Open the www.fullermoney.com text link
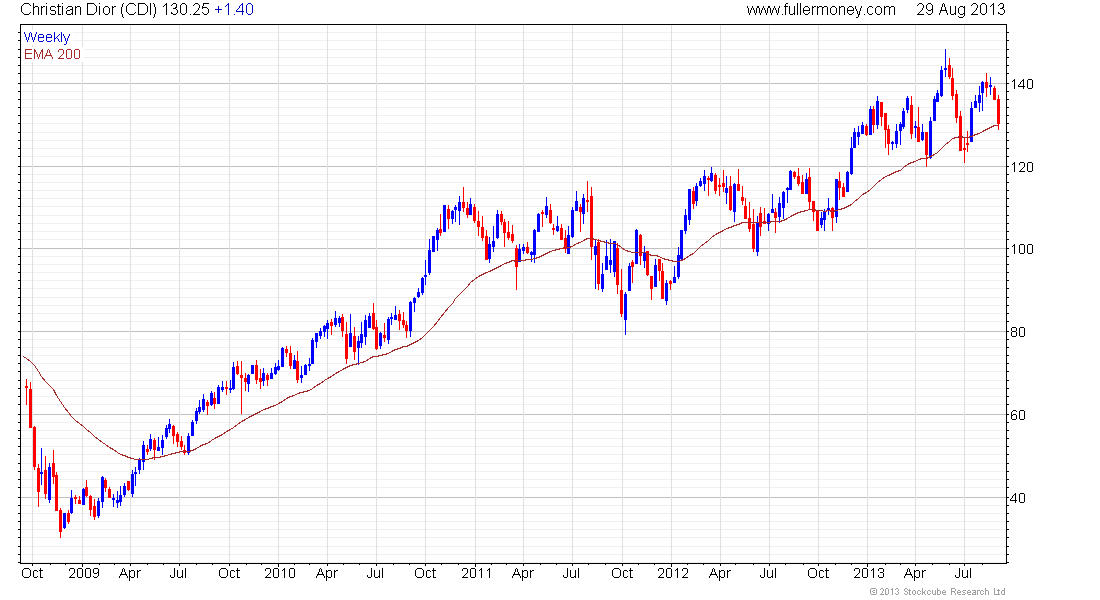 [x=821, y=10]
